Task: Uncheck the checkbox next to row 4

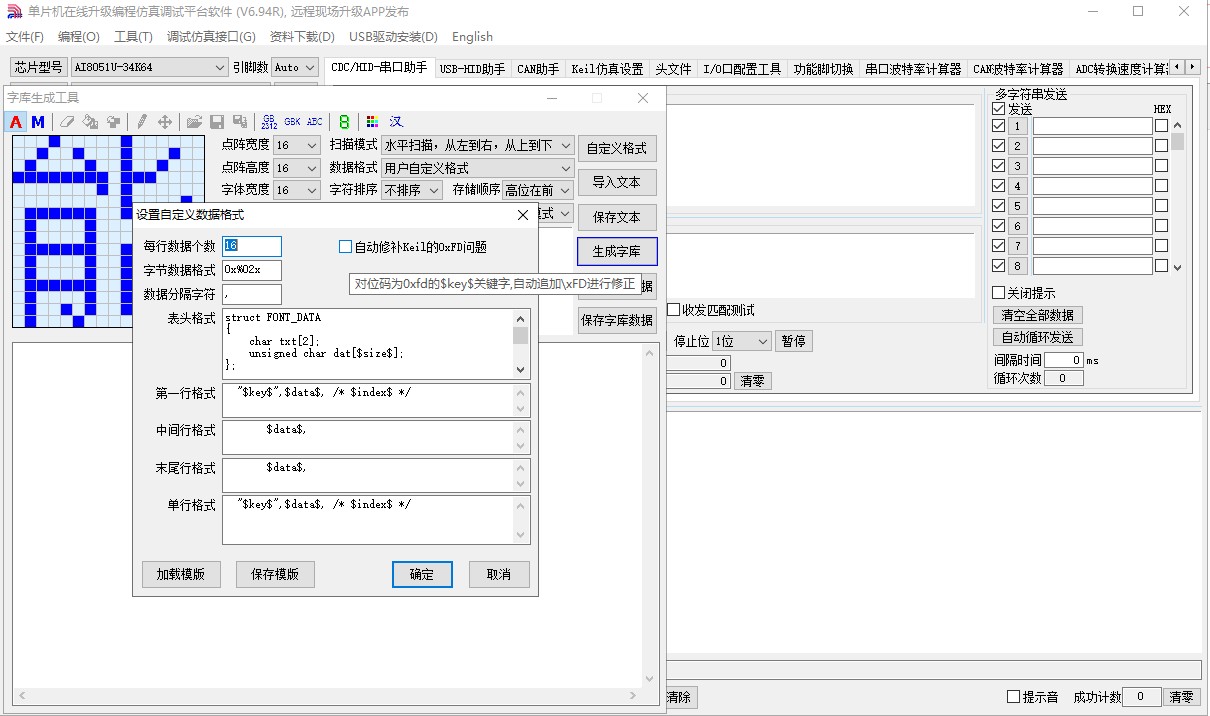Action: tap(998, 186)
